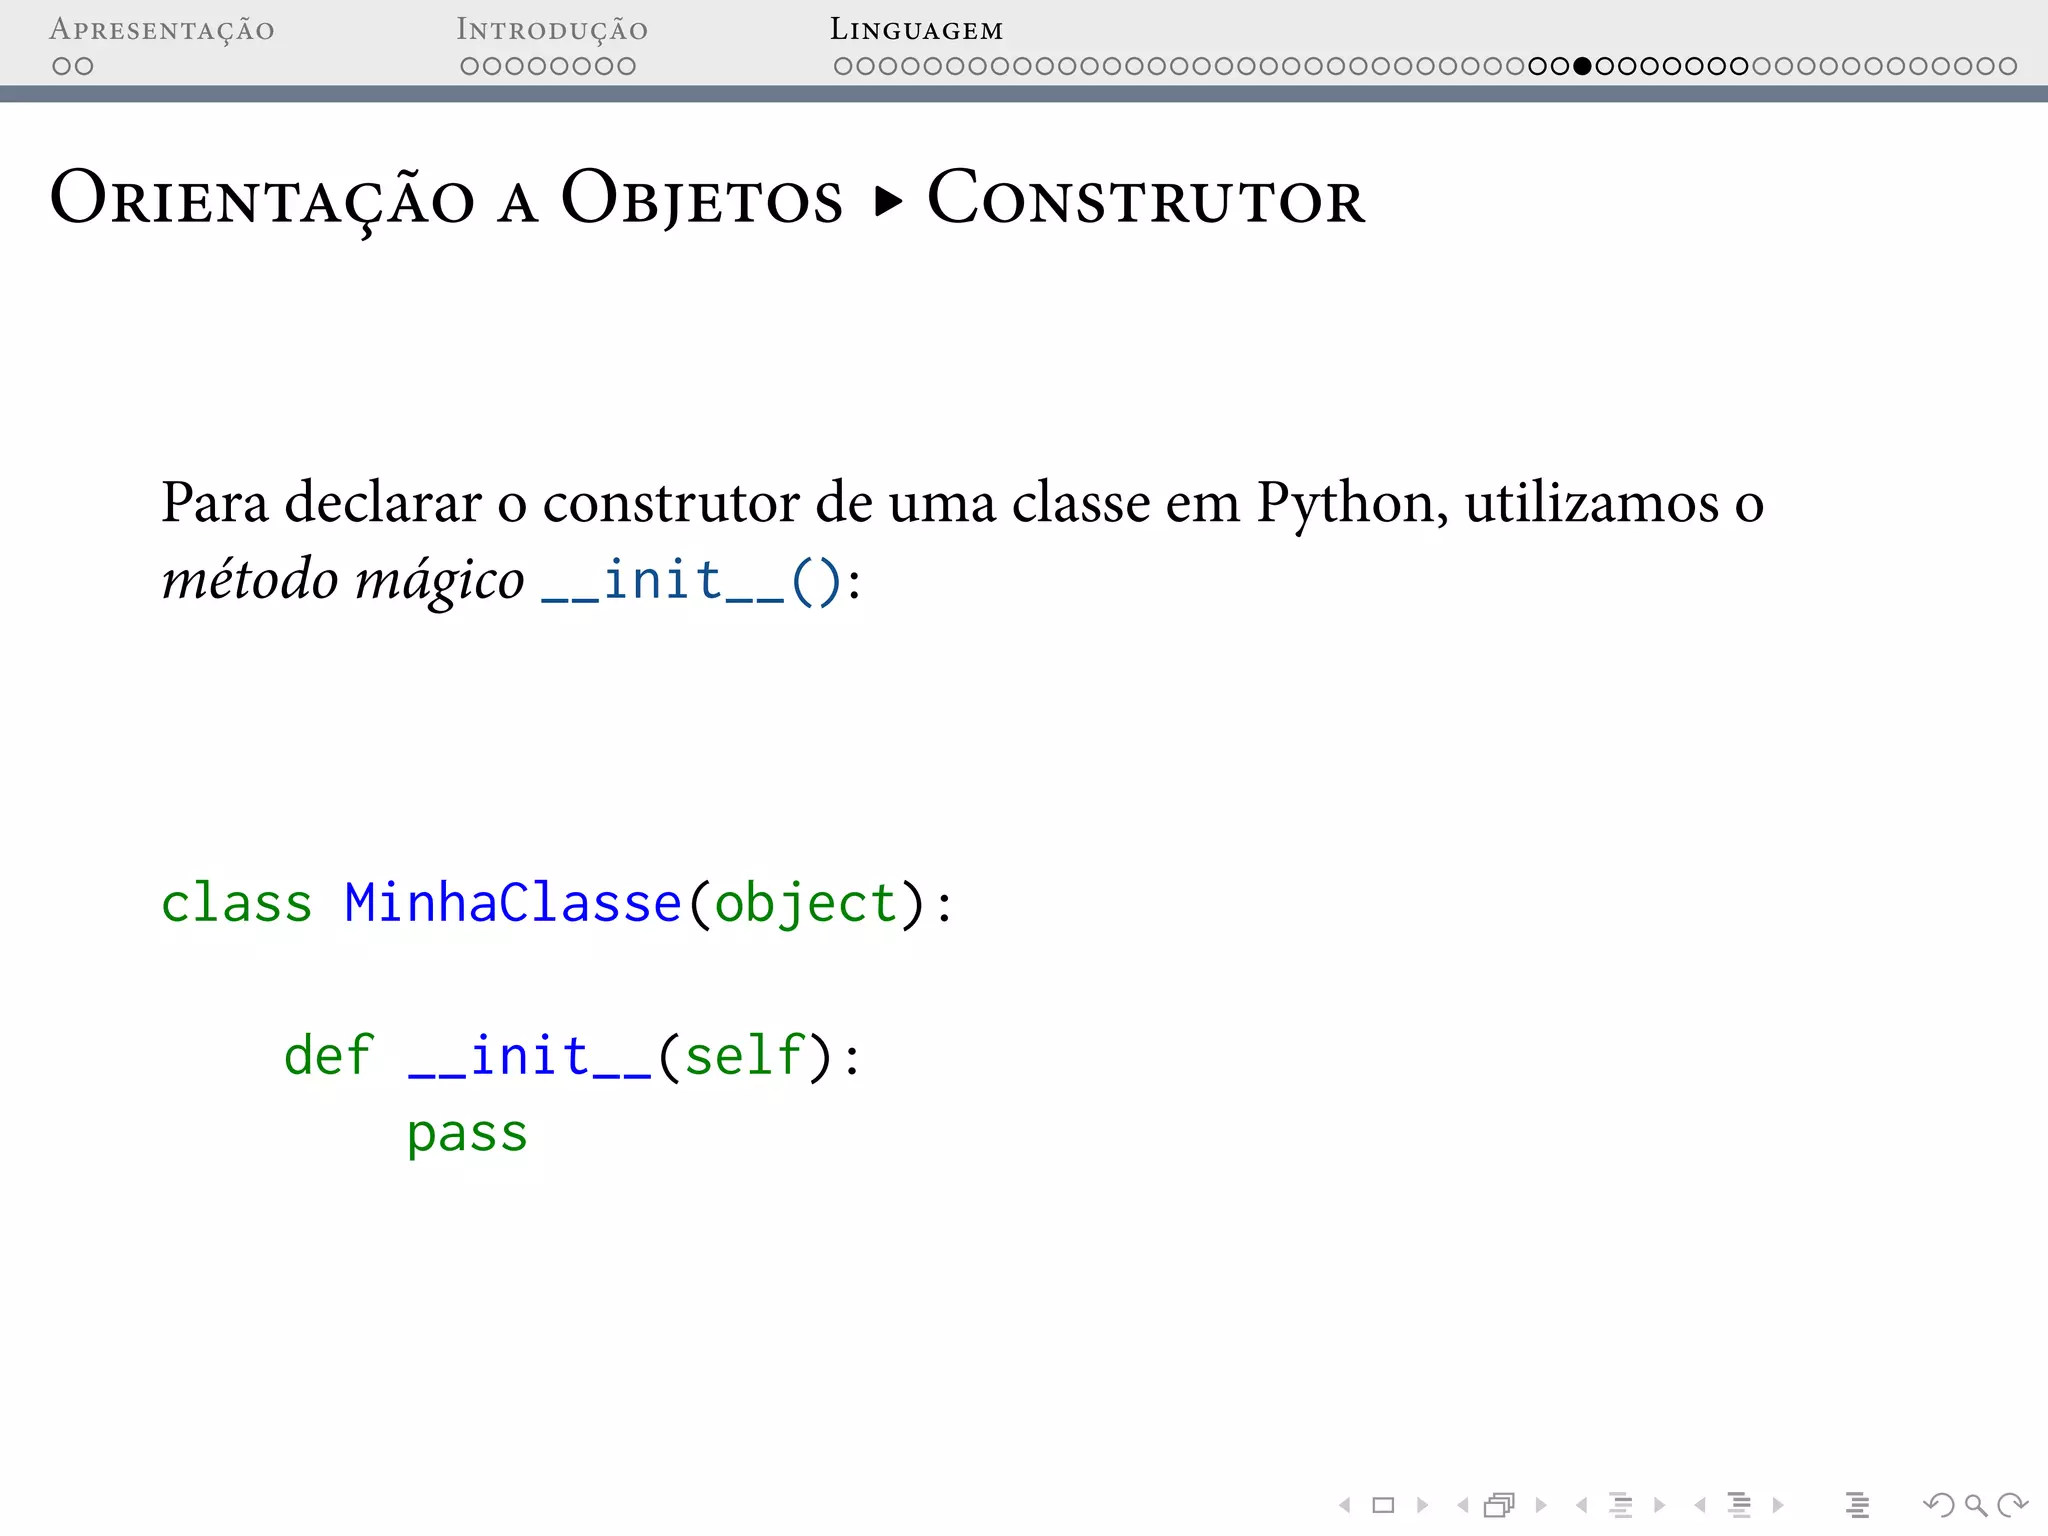Jump to previous section arrow

coord(1700,1505)
